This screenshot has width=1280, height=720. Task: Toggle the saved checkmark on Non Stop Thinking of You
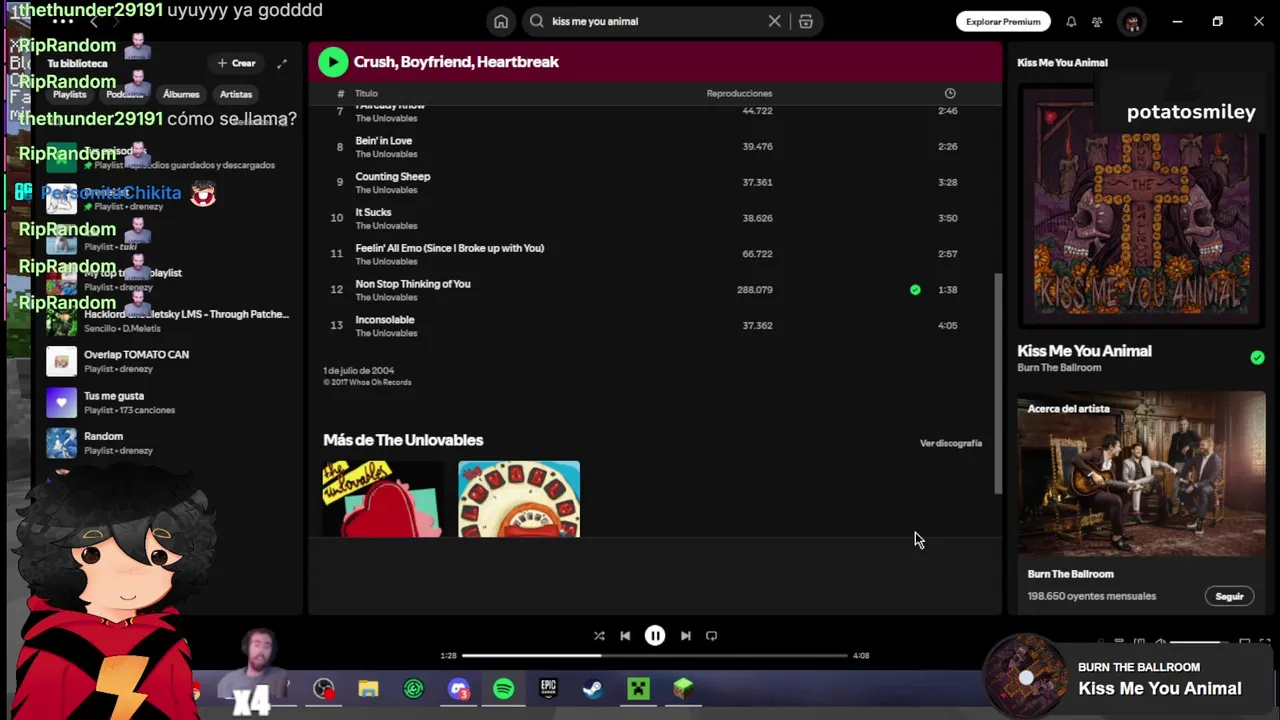coord(915,290)
